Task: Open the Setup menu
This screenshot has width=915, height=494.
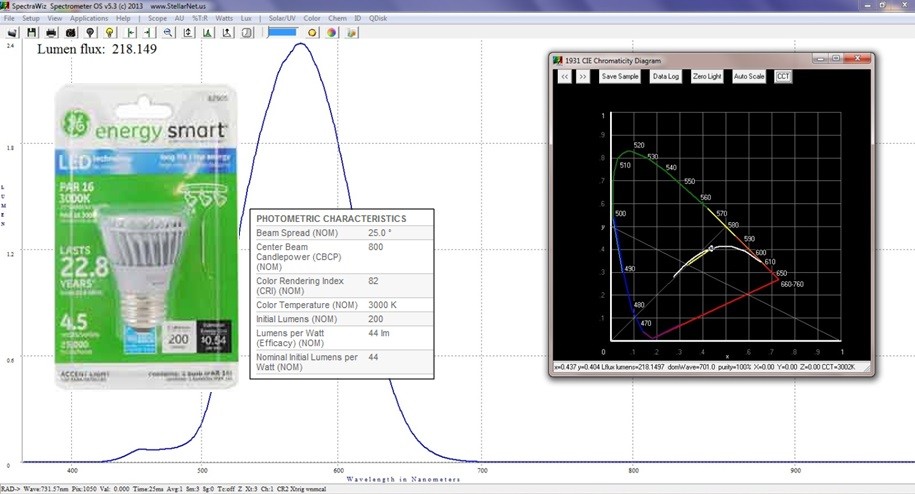Action: coord(31,18)
